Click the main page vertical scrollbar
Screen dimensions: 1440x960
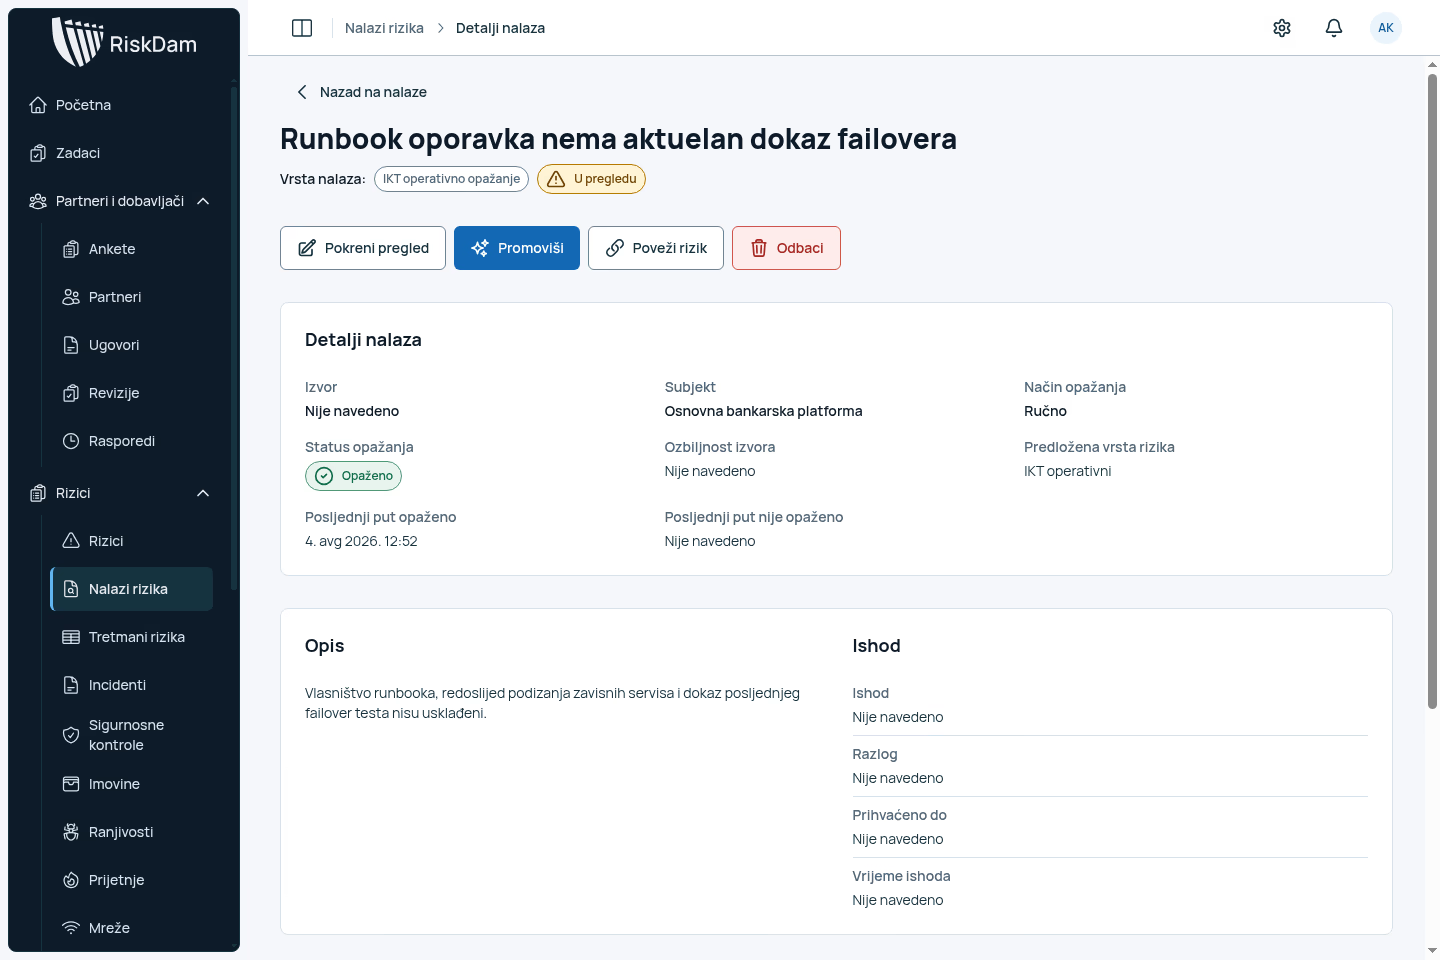[x=1432, y=390]
